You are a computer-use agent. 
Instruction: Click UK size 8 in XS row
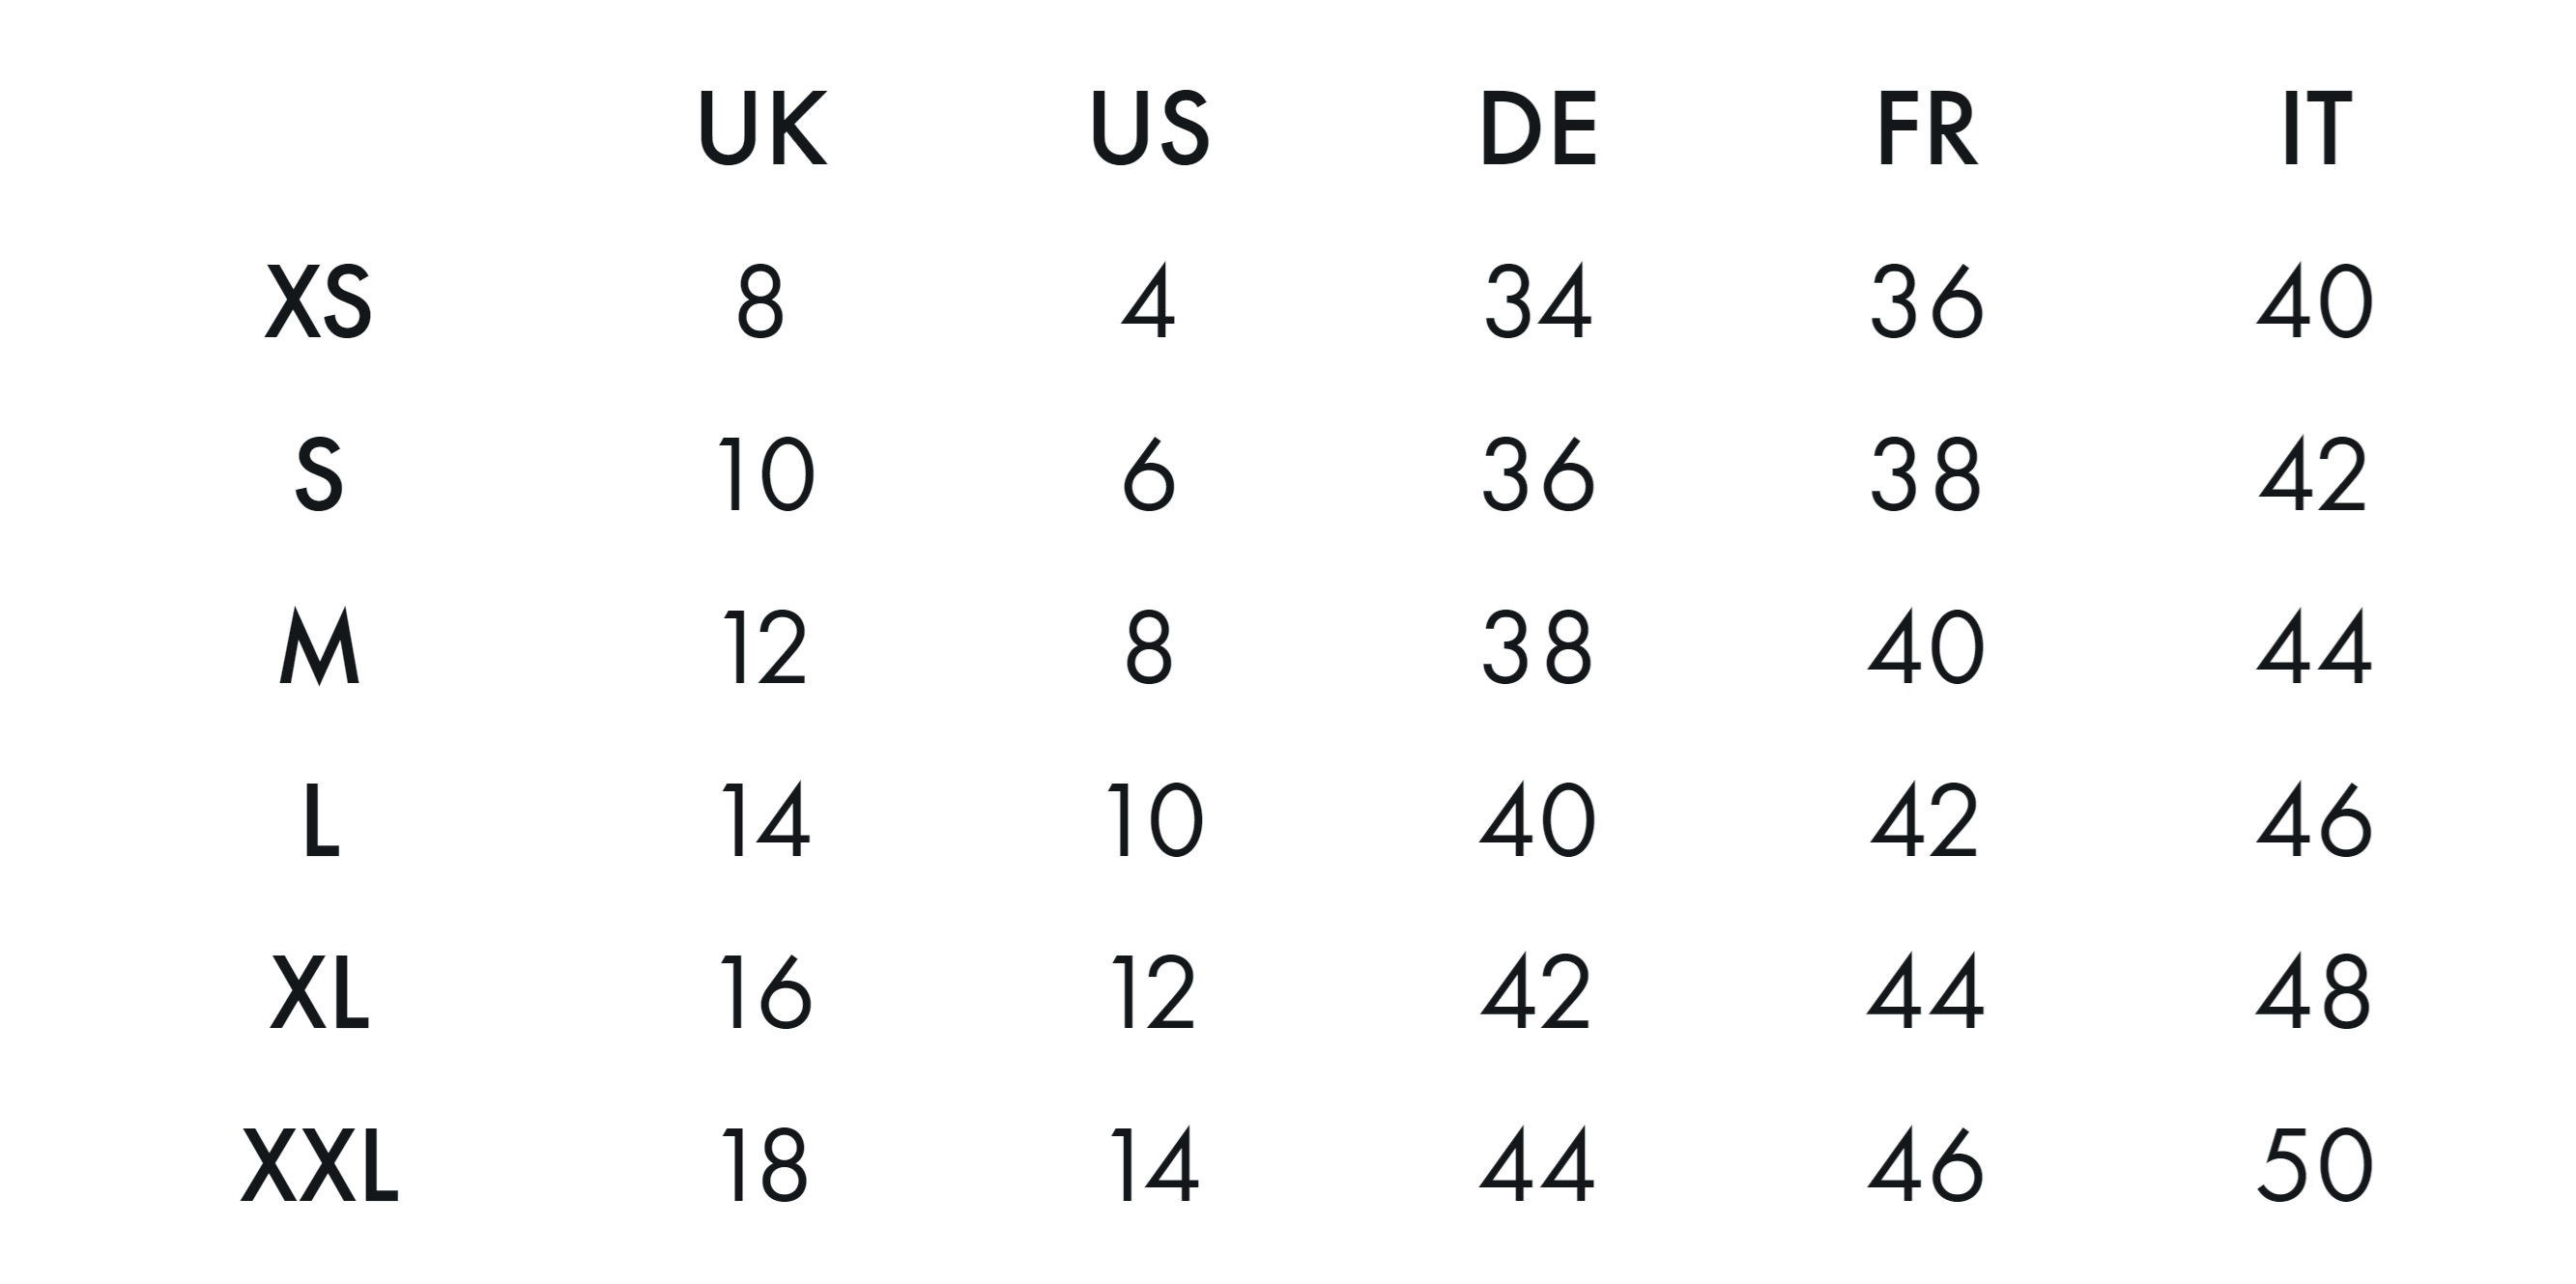coord(760,302)
